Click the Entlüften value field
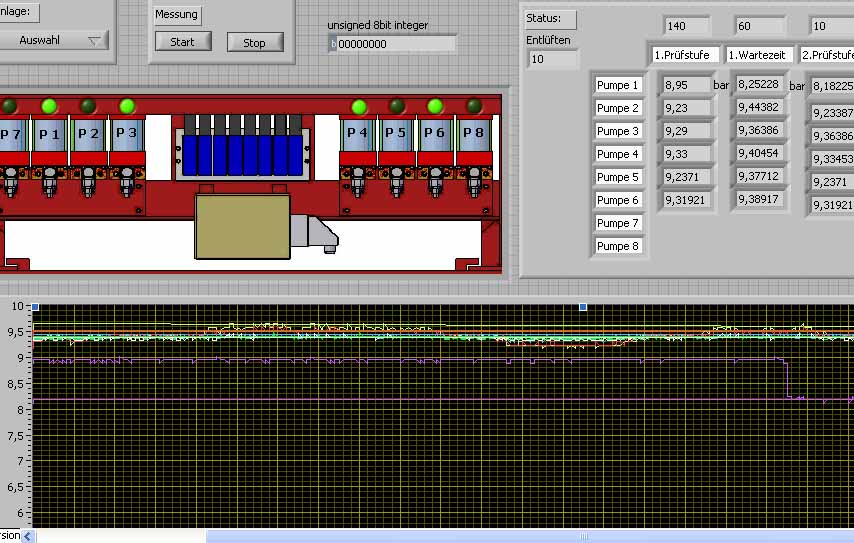 point(553,60)
